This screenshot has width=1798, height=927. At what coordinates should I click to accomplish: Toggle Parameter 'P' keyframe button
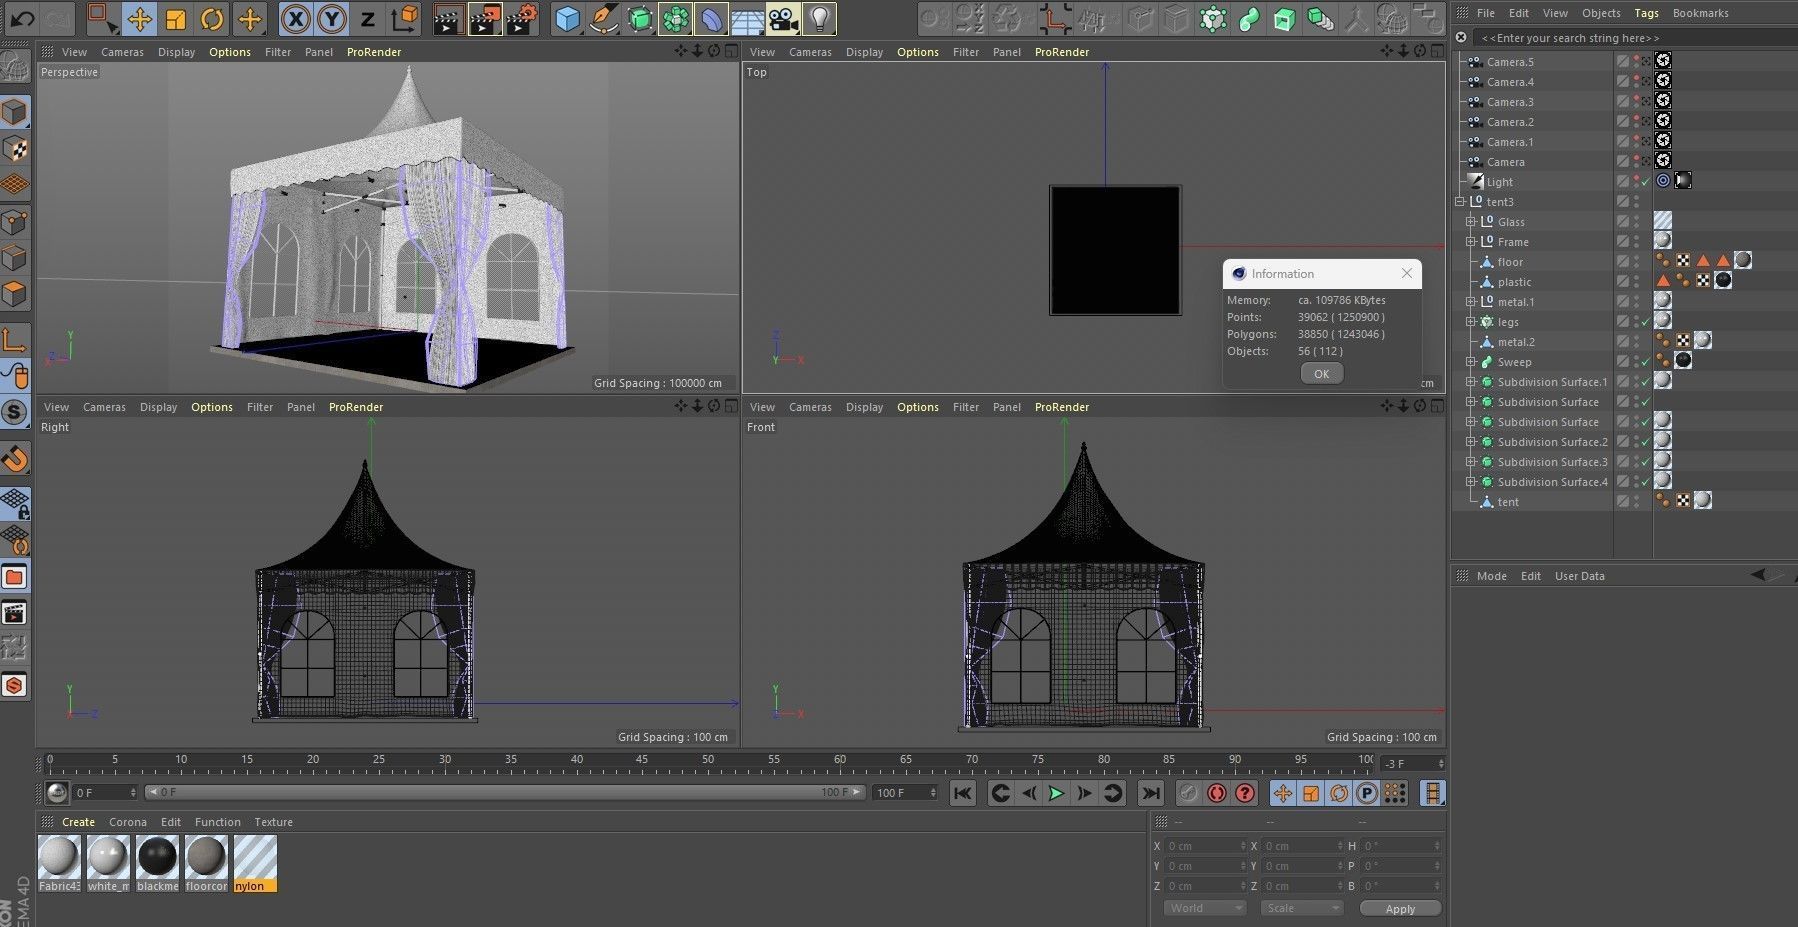tap(1367, 793)
